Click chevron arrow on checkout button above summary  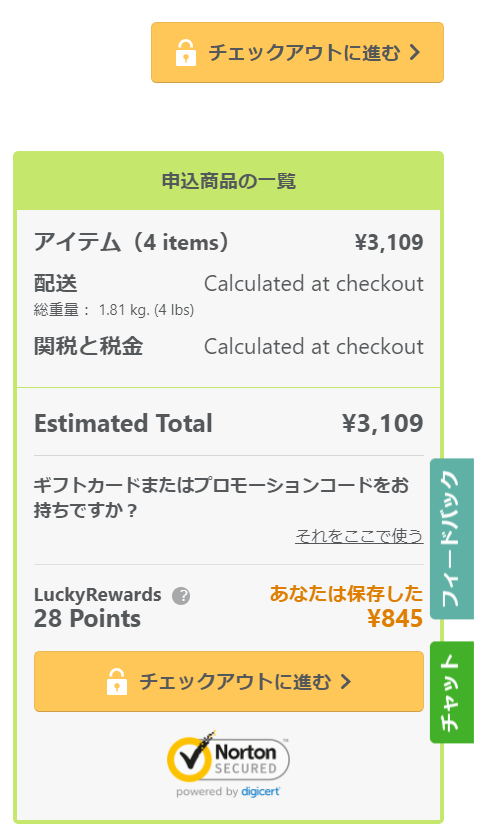pos(415,52)
